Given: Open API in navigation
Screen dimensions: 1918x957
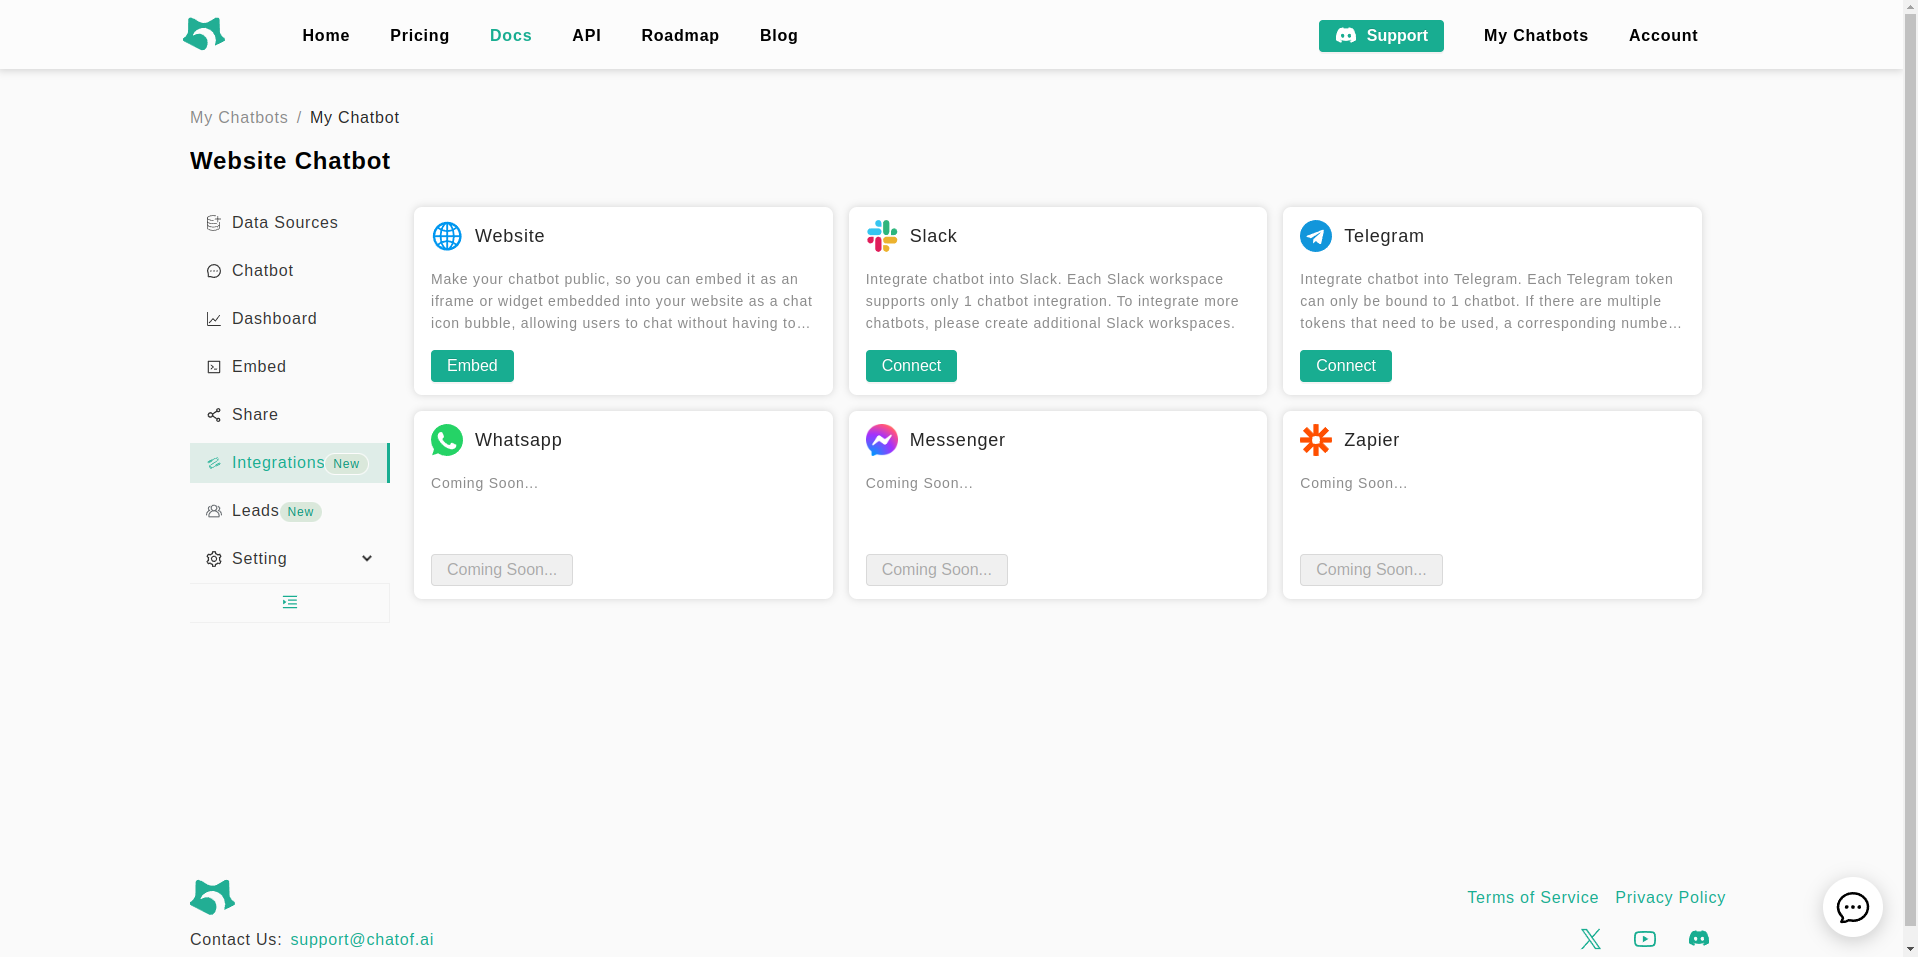Looking at the screenshot, I should pos(587,36).
